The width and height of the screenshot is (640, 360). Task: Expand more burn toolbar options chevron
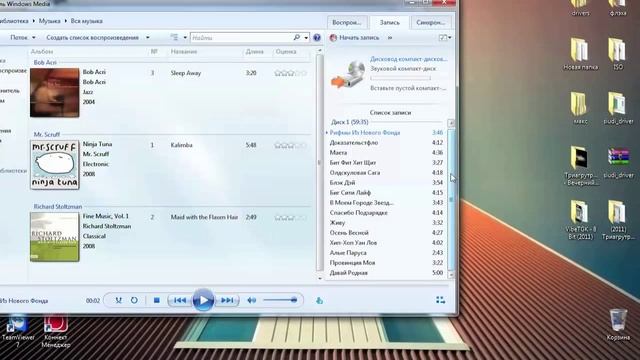(x=390, y=38)
